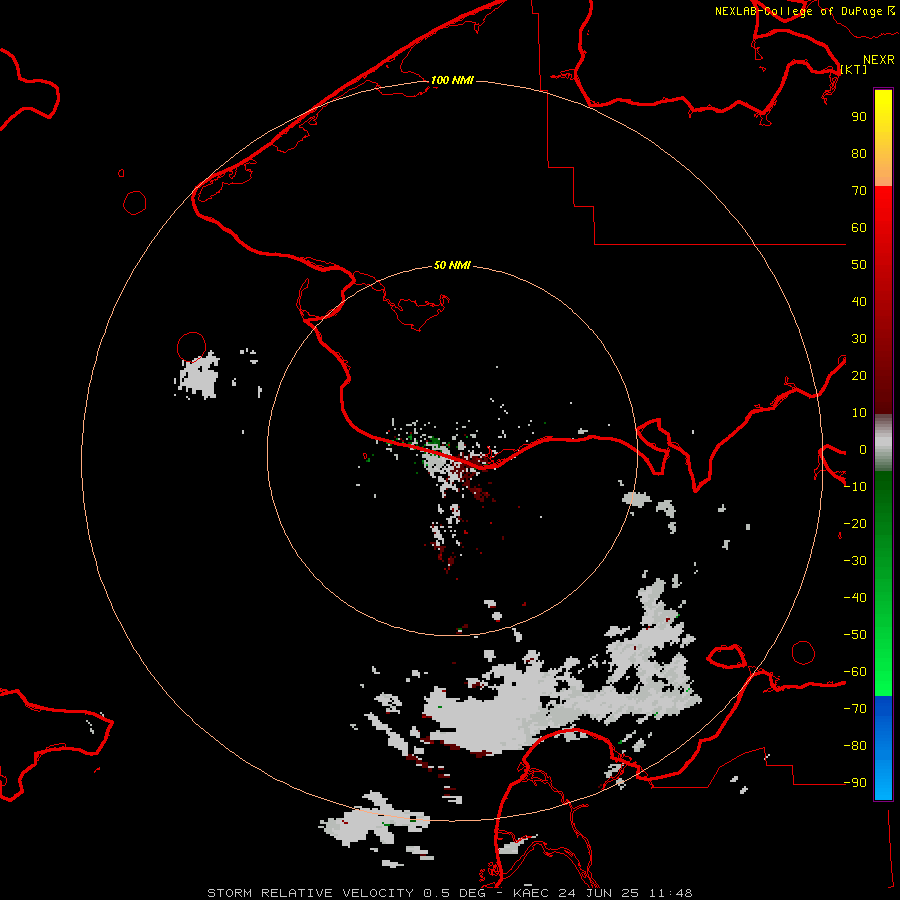The image size is (900, 900).
Task: Select the -90 value on velocity scale
Action: click(x=855, y=782)
